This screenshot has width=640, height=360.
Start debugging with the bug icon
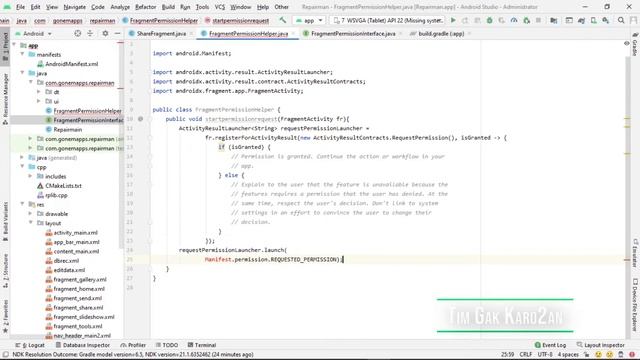tap(489, 20)
